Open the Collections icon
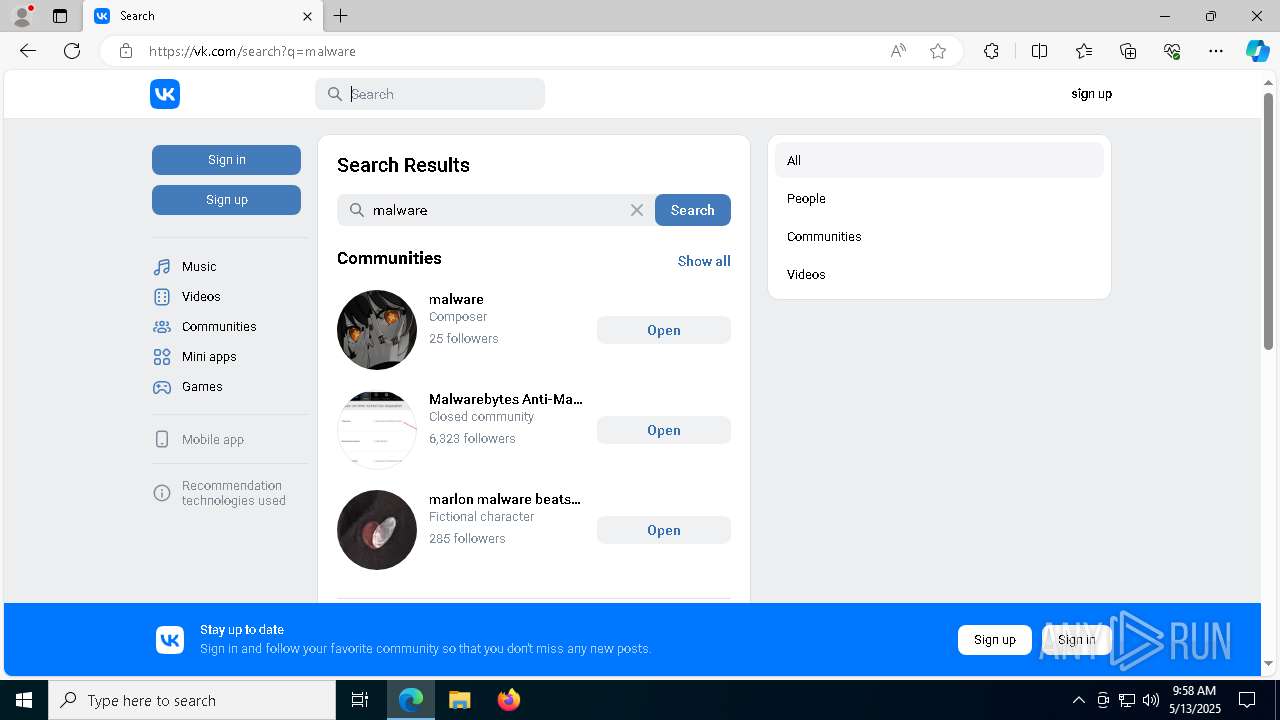The height and width of the screenshot is (720, 1280). coord(1128,51)
